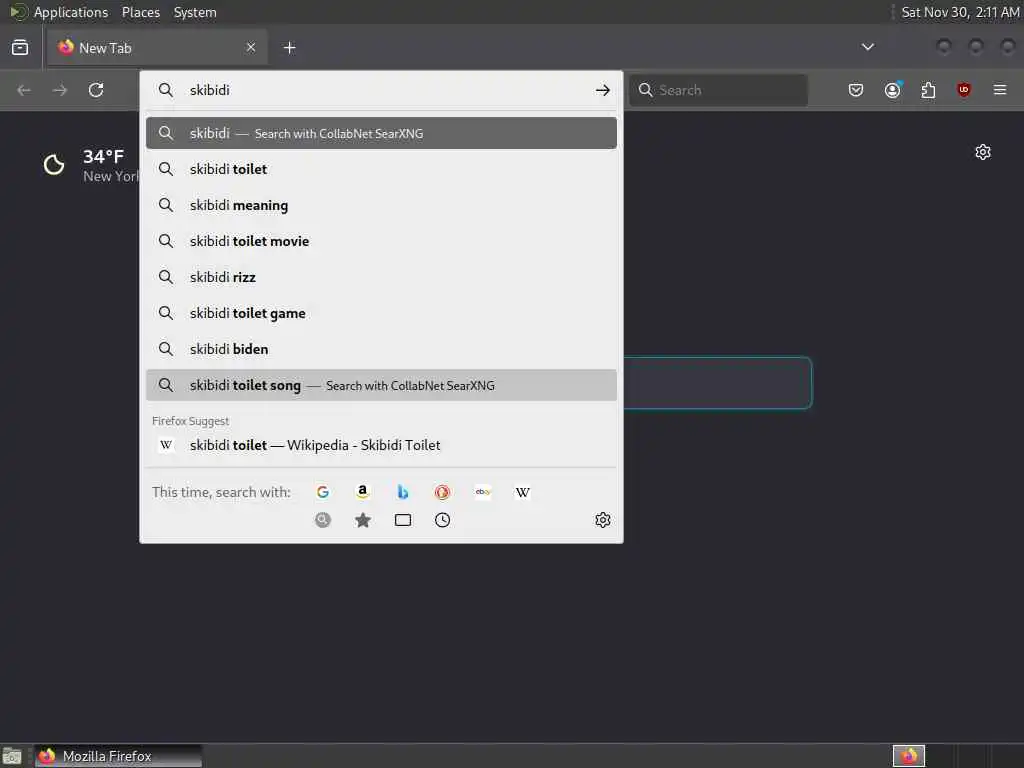The height and width of the screenshot is (768, 1024).
Task: Search open tabs using the tab icon
Action: click(x=402, y=520)
